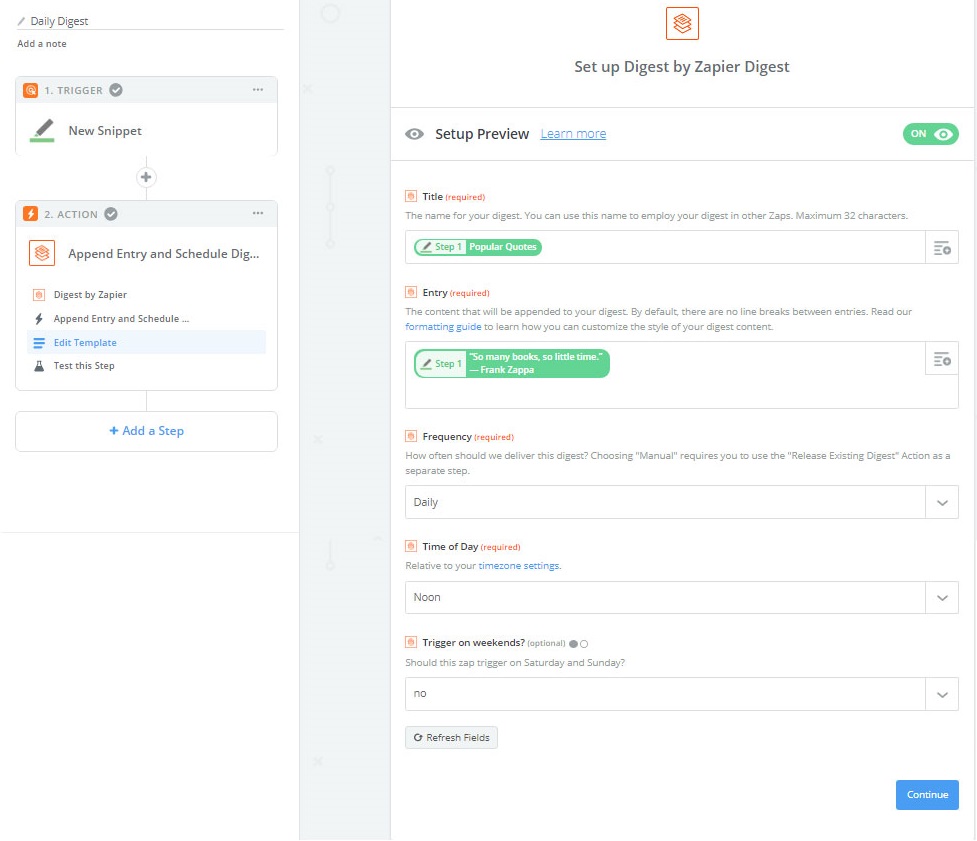
Task: Open the New Snippet trigger step
Action: tap(146, 130)
